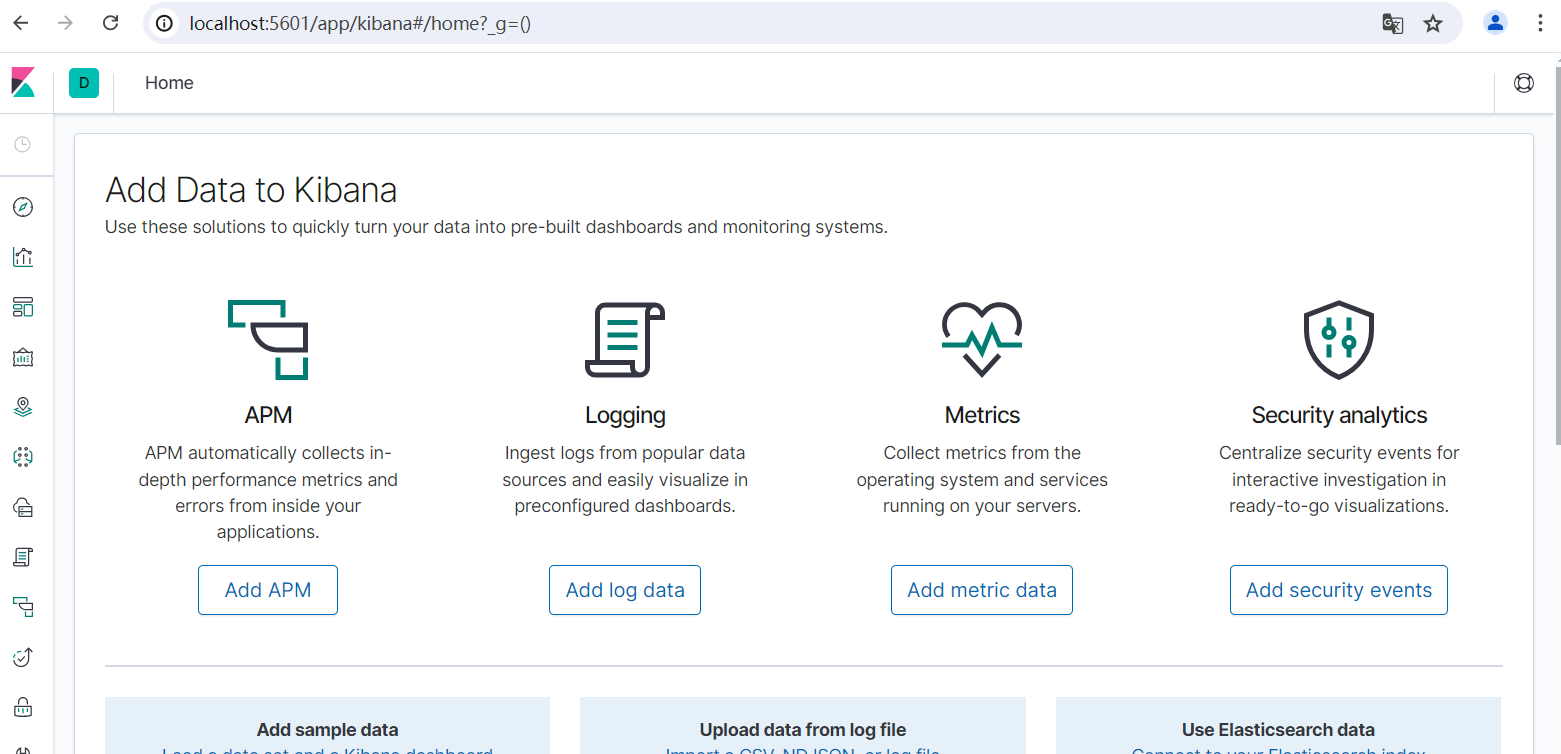View site information icon in address bar
This screenshot has width=1561, height=754.
pos(165,23)
